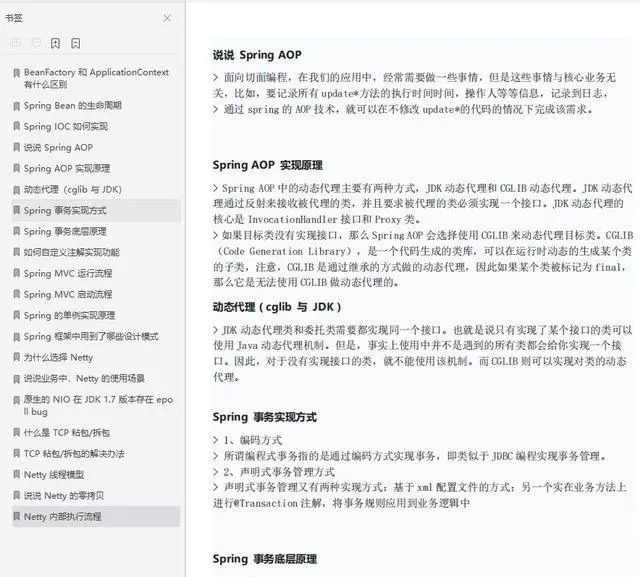Click the bookmark icon beside 'Spring 的单例实现原理'
Viewport: 640px width, 577px height.
[x=16, y=316]
